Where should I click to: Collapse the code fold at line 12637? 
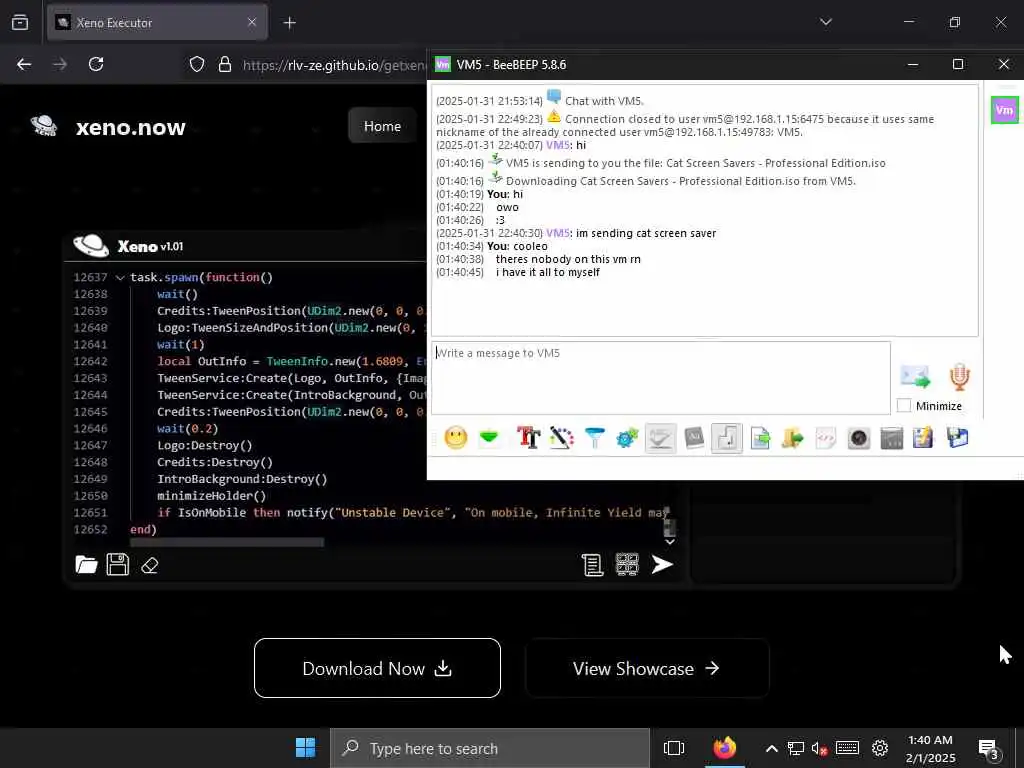[x=120, y=278]
